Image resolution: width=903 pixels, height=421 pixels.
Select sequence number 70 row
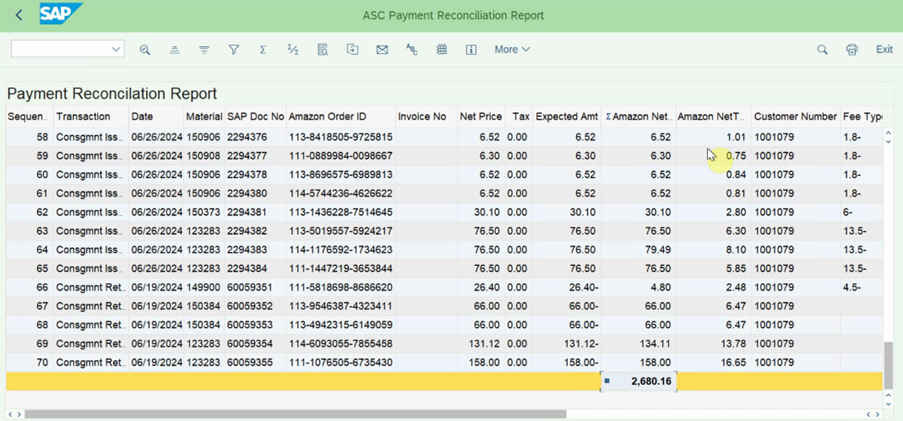pyautogui.click(x=43, y=363)
